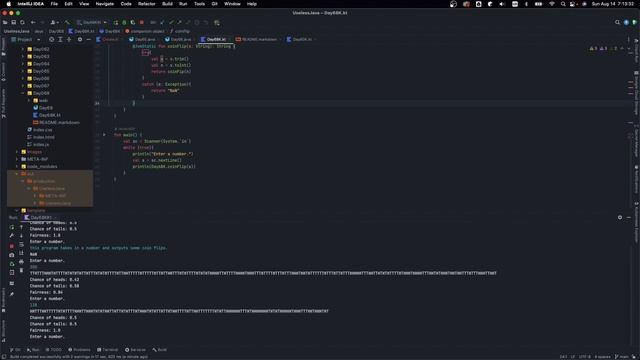
Task: Open the Services tool window
Action: click(x=135, y=350)
